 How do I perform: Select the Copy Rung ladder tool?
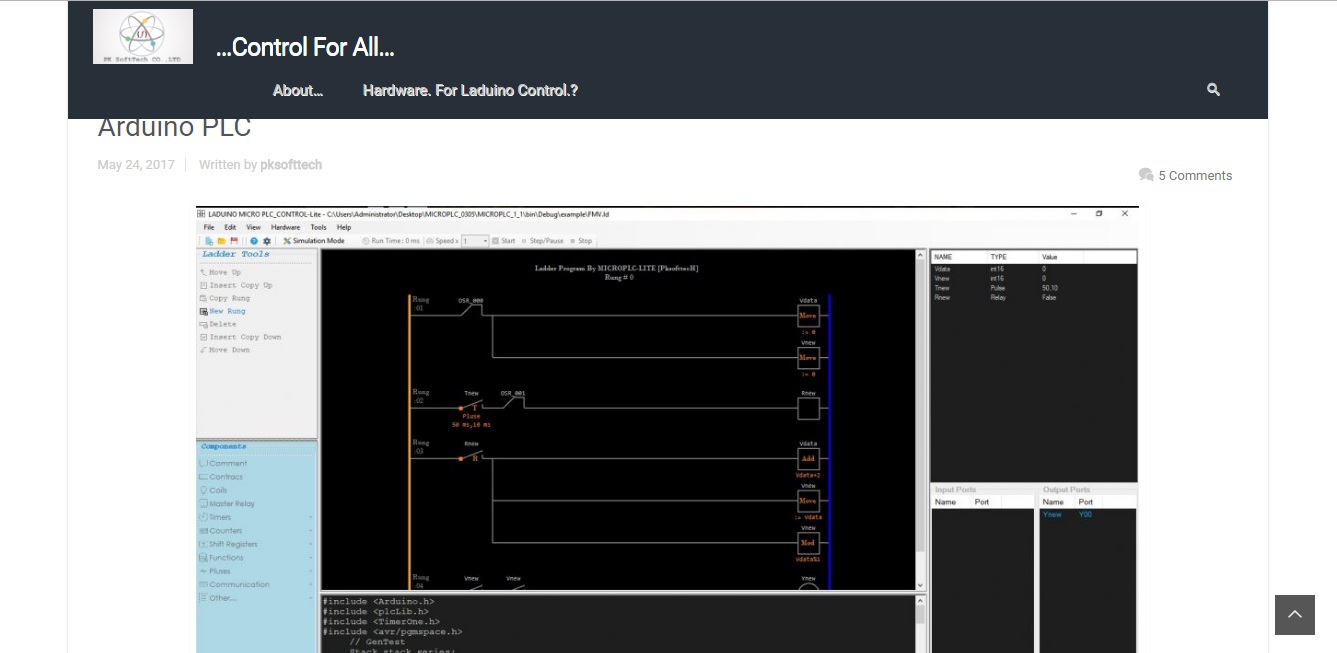coord(224,298)
